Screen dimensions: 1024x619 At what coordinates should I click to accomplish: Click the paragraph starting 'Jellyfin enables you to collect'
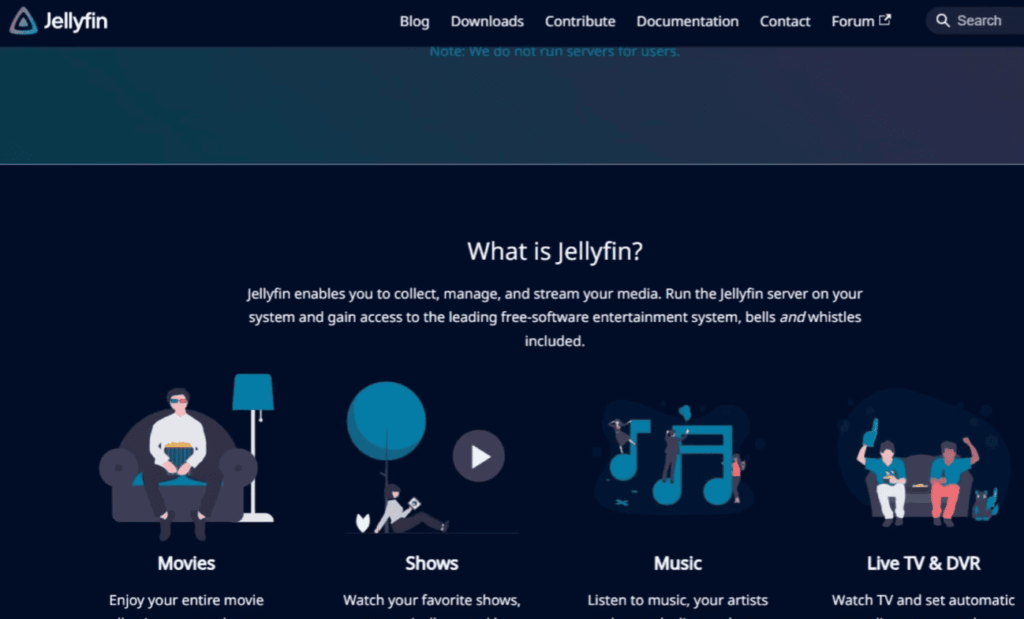554,317
